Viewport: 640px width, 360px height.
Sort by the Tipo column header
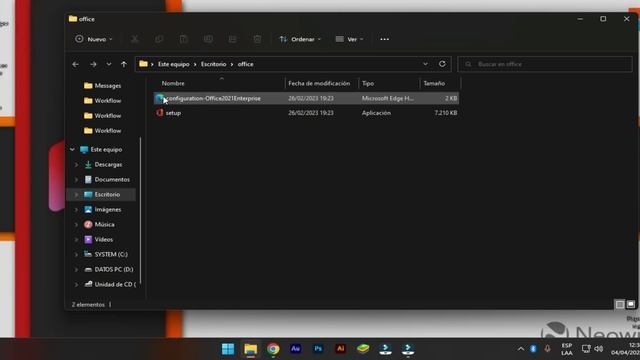[x=368, y=83]
